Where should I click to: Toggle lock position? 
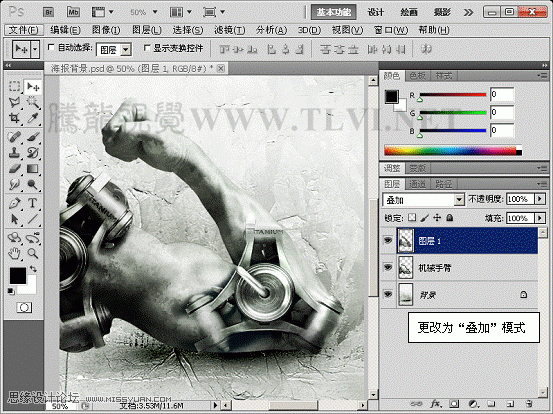(x=437, y=218)
